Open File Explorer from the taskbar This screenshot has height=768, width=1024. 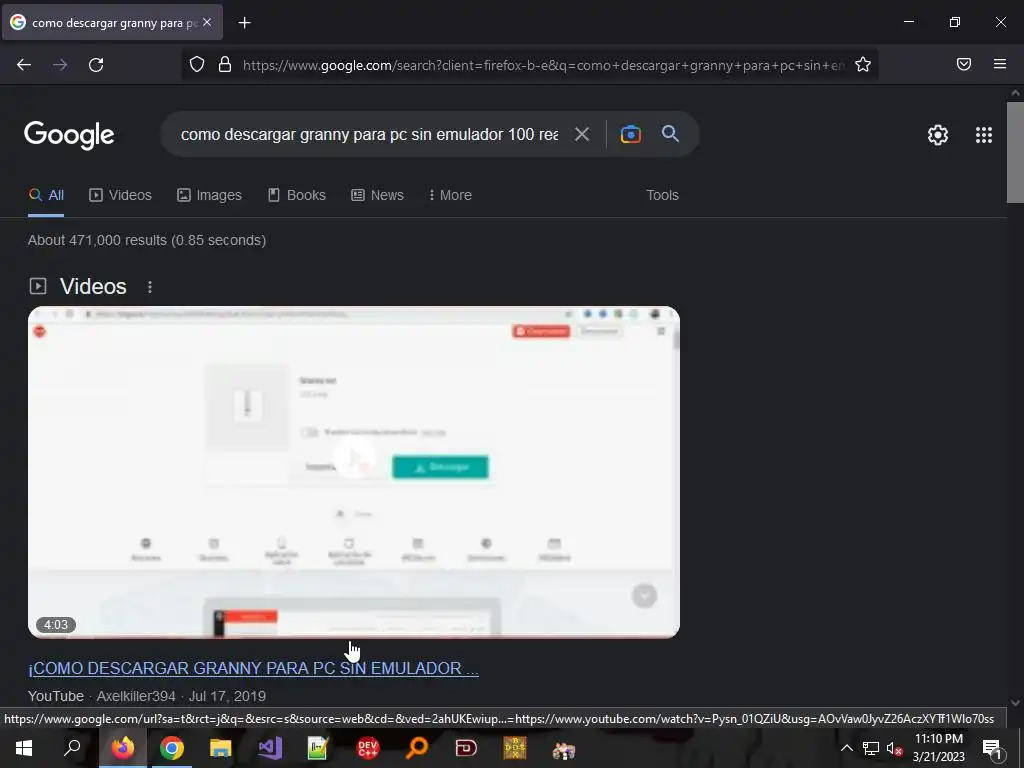tap(221, 748)
